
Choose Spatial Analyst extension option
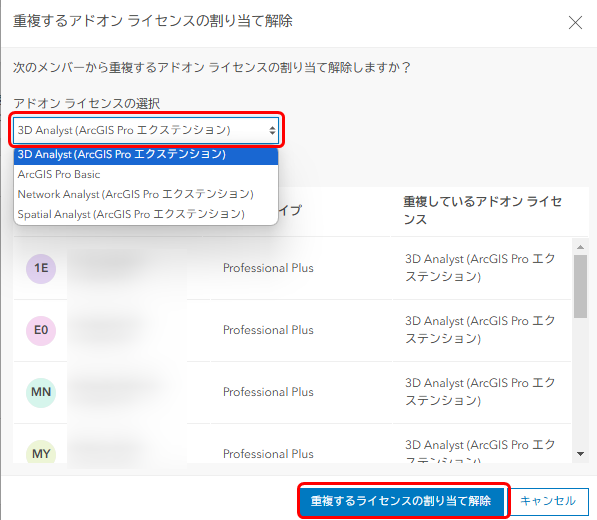coord(146,214)
